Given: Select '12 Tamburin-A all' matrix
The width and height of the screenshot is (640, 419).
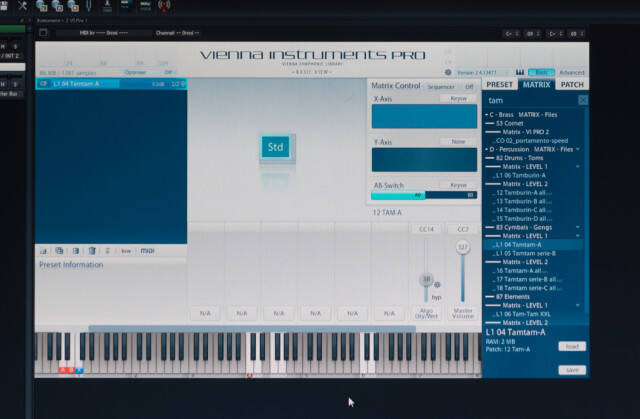Looking at the screenshot, I should (x=524, y=193).
